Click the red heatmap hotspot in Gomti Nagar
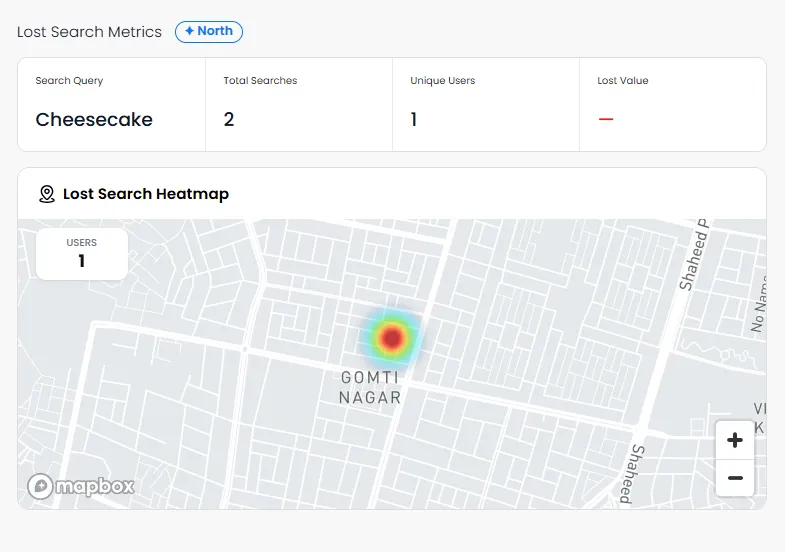 tap(392, 338)
